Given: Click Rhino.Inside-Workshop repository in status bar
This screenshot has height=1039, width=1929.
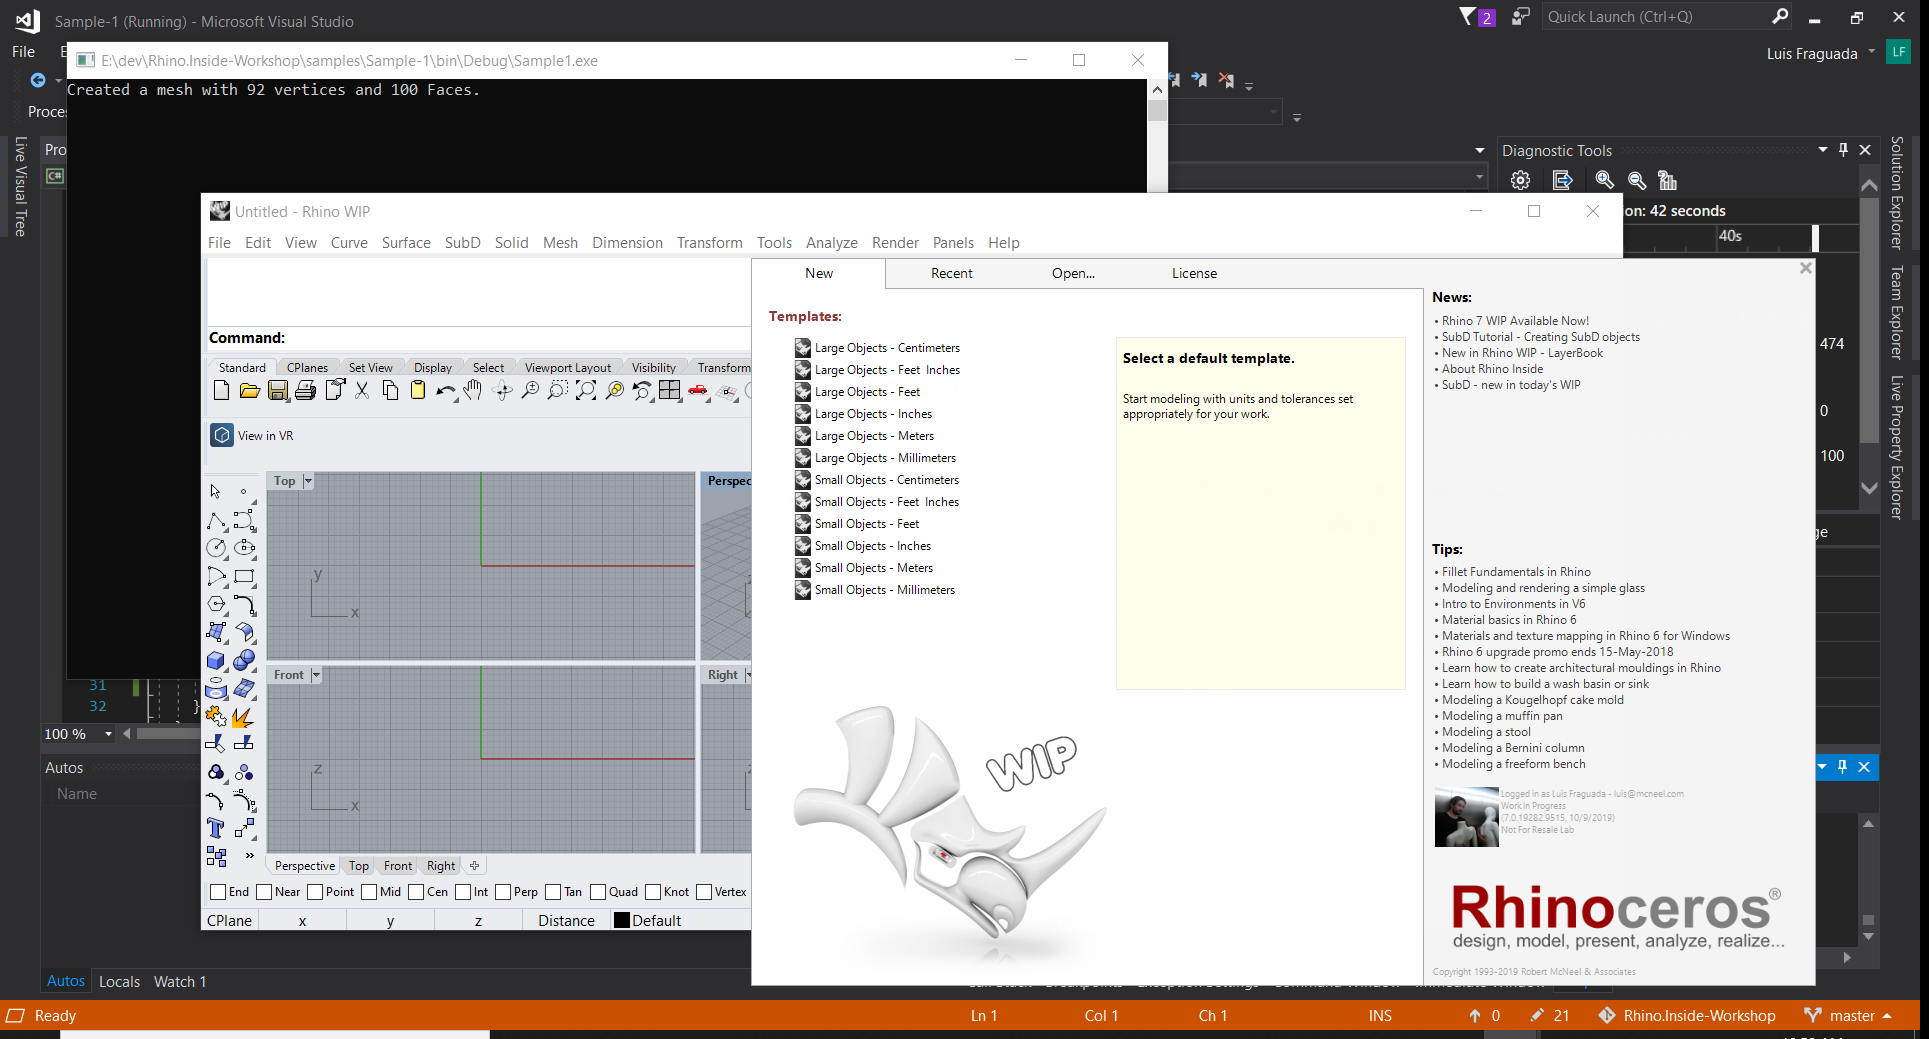Looking at the screenshot, I should [x=1687, y=1016].
